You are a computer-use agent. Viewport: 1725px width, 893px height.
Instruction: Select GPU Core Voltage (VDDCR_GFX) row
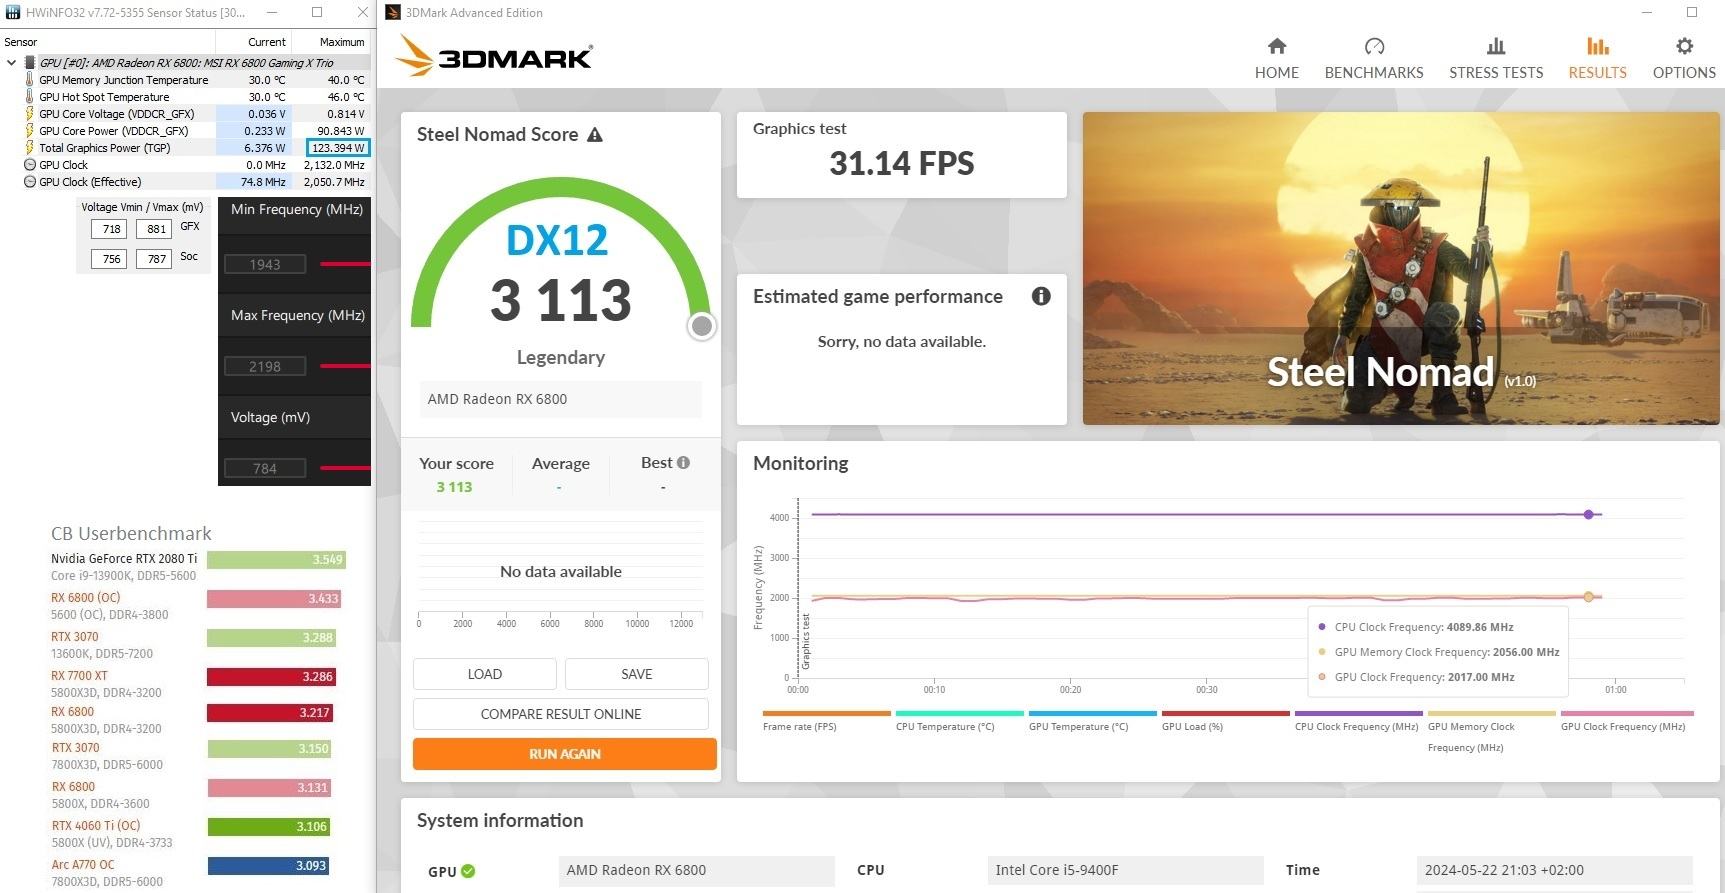(186, 114)
